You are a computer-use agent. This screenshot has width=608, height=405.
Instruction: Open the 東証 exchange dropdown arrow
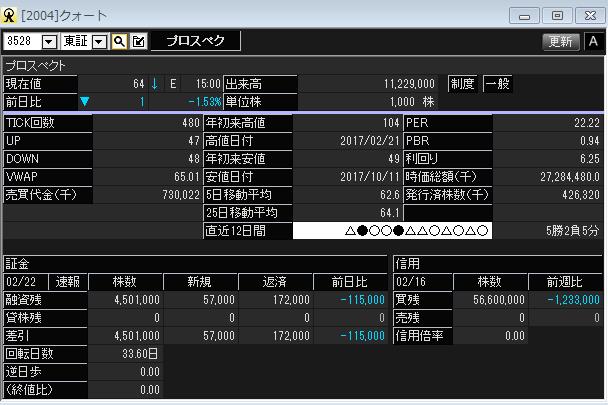[x=99, y=42]
